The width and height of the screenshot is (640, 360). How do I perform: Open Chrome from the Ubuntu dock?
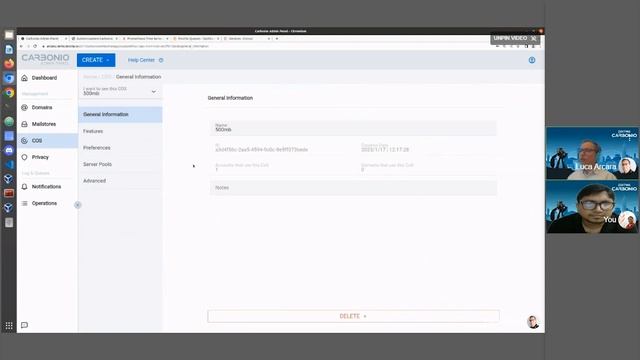9,93
